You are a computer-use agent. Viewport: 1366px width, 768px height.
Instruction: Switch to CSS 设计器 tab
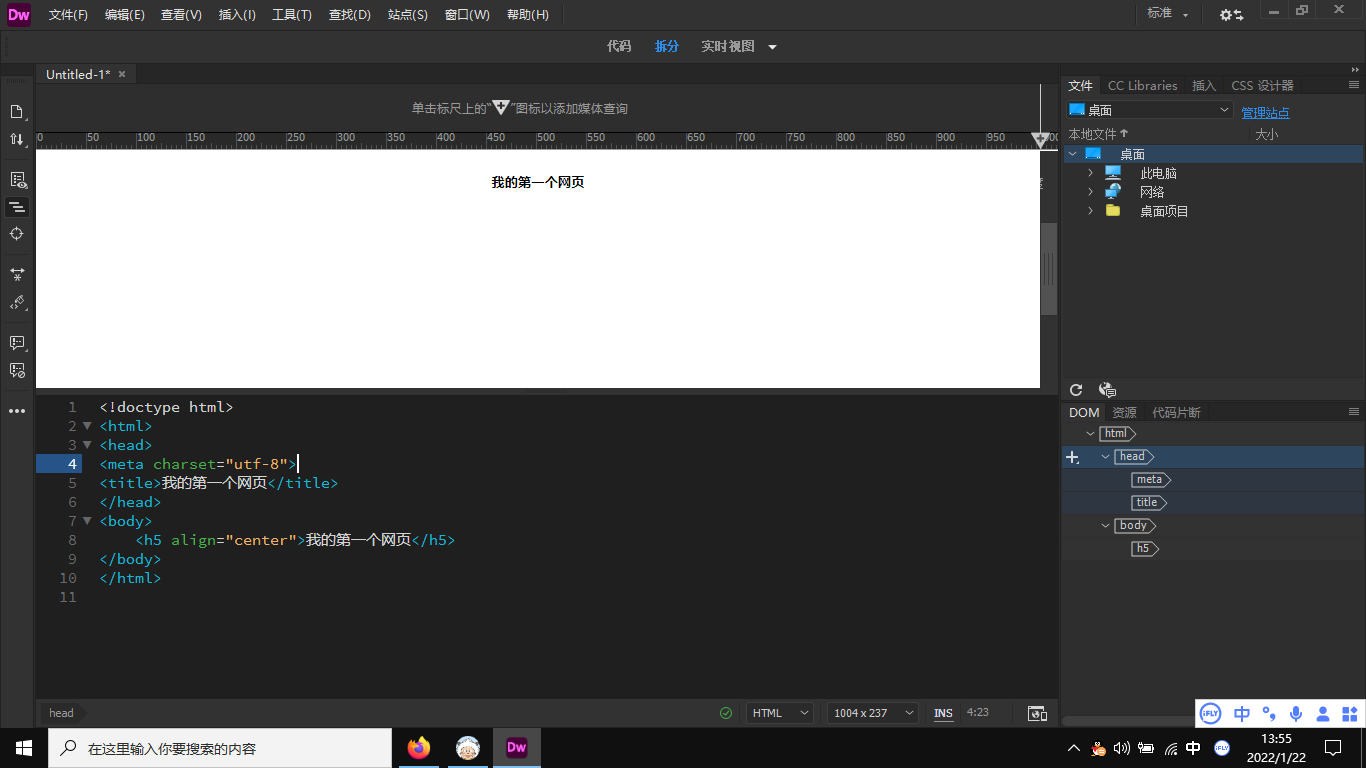(1262, 86)
